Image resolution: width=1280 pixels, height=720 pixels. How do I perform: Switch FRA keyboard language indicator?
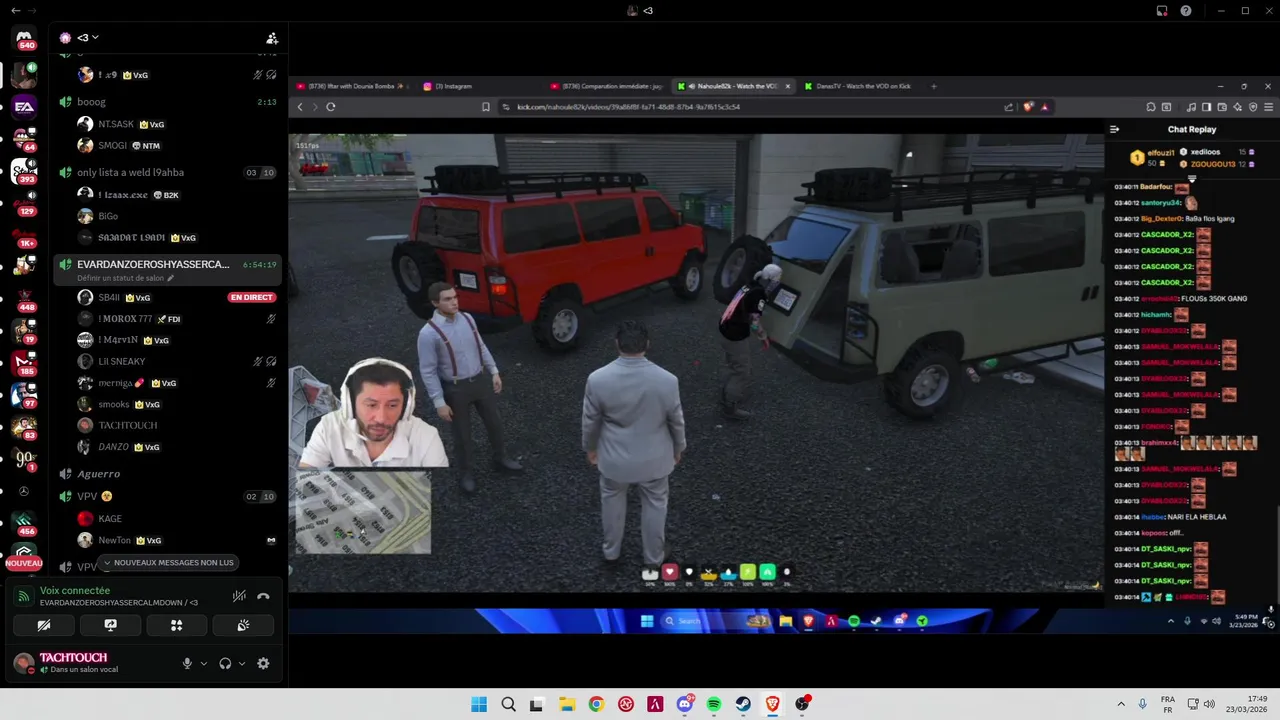point(1168,704)
